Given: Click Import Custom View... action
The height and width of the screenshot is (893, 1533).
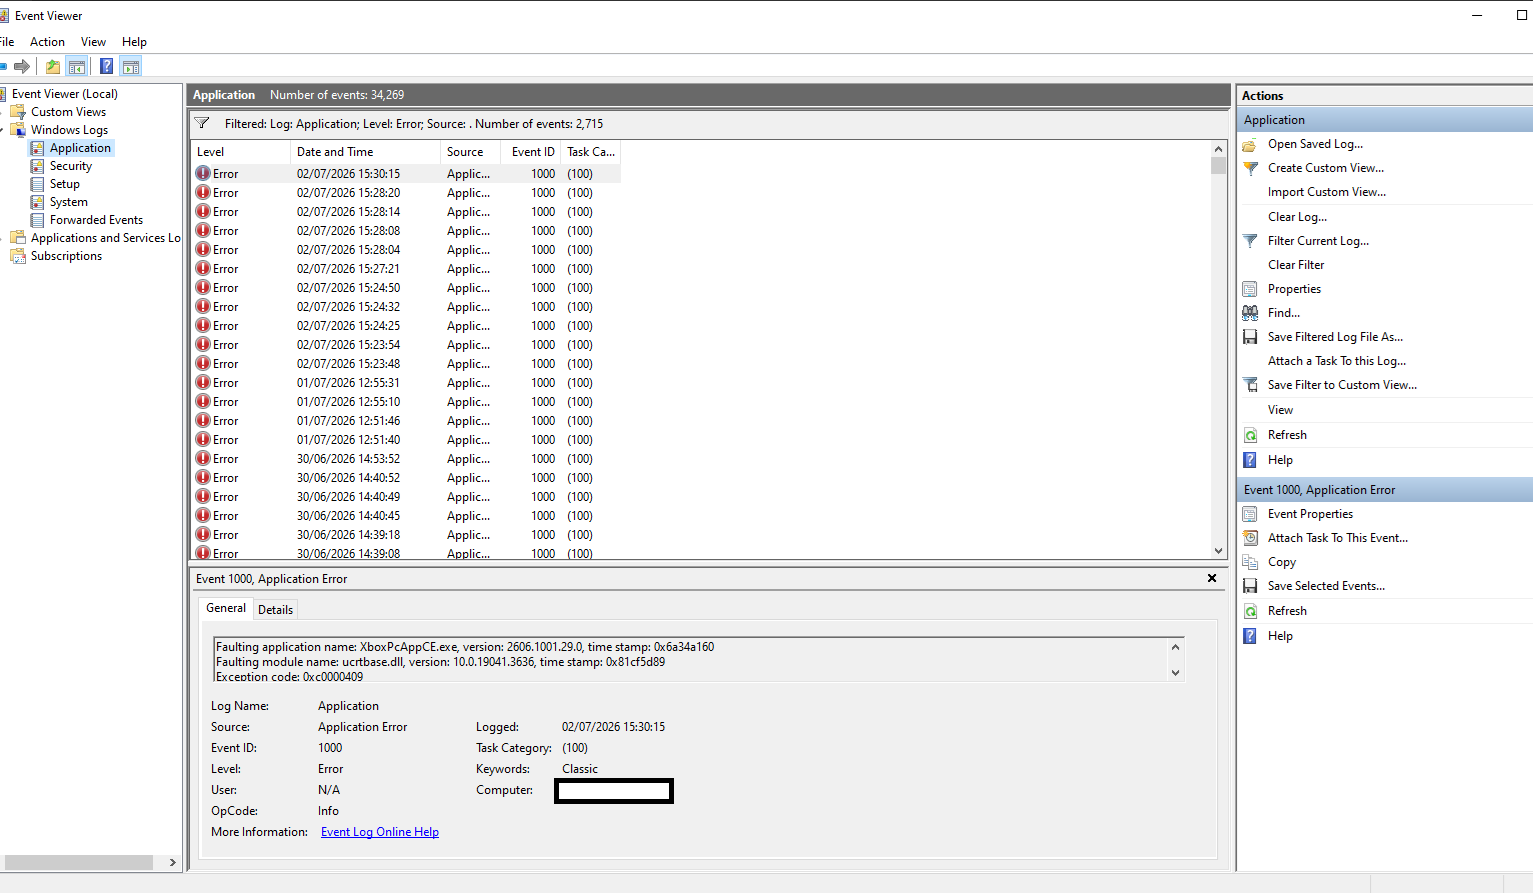Looking at the screenshot, I should click(1327, 192).
